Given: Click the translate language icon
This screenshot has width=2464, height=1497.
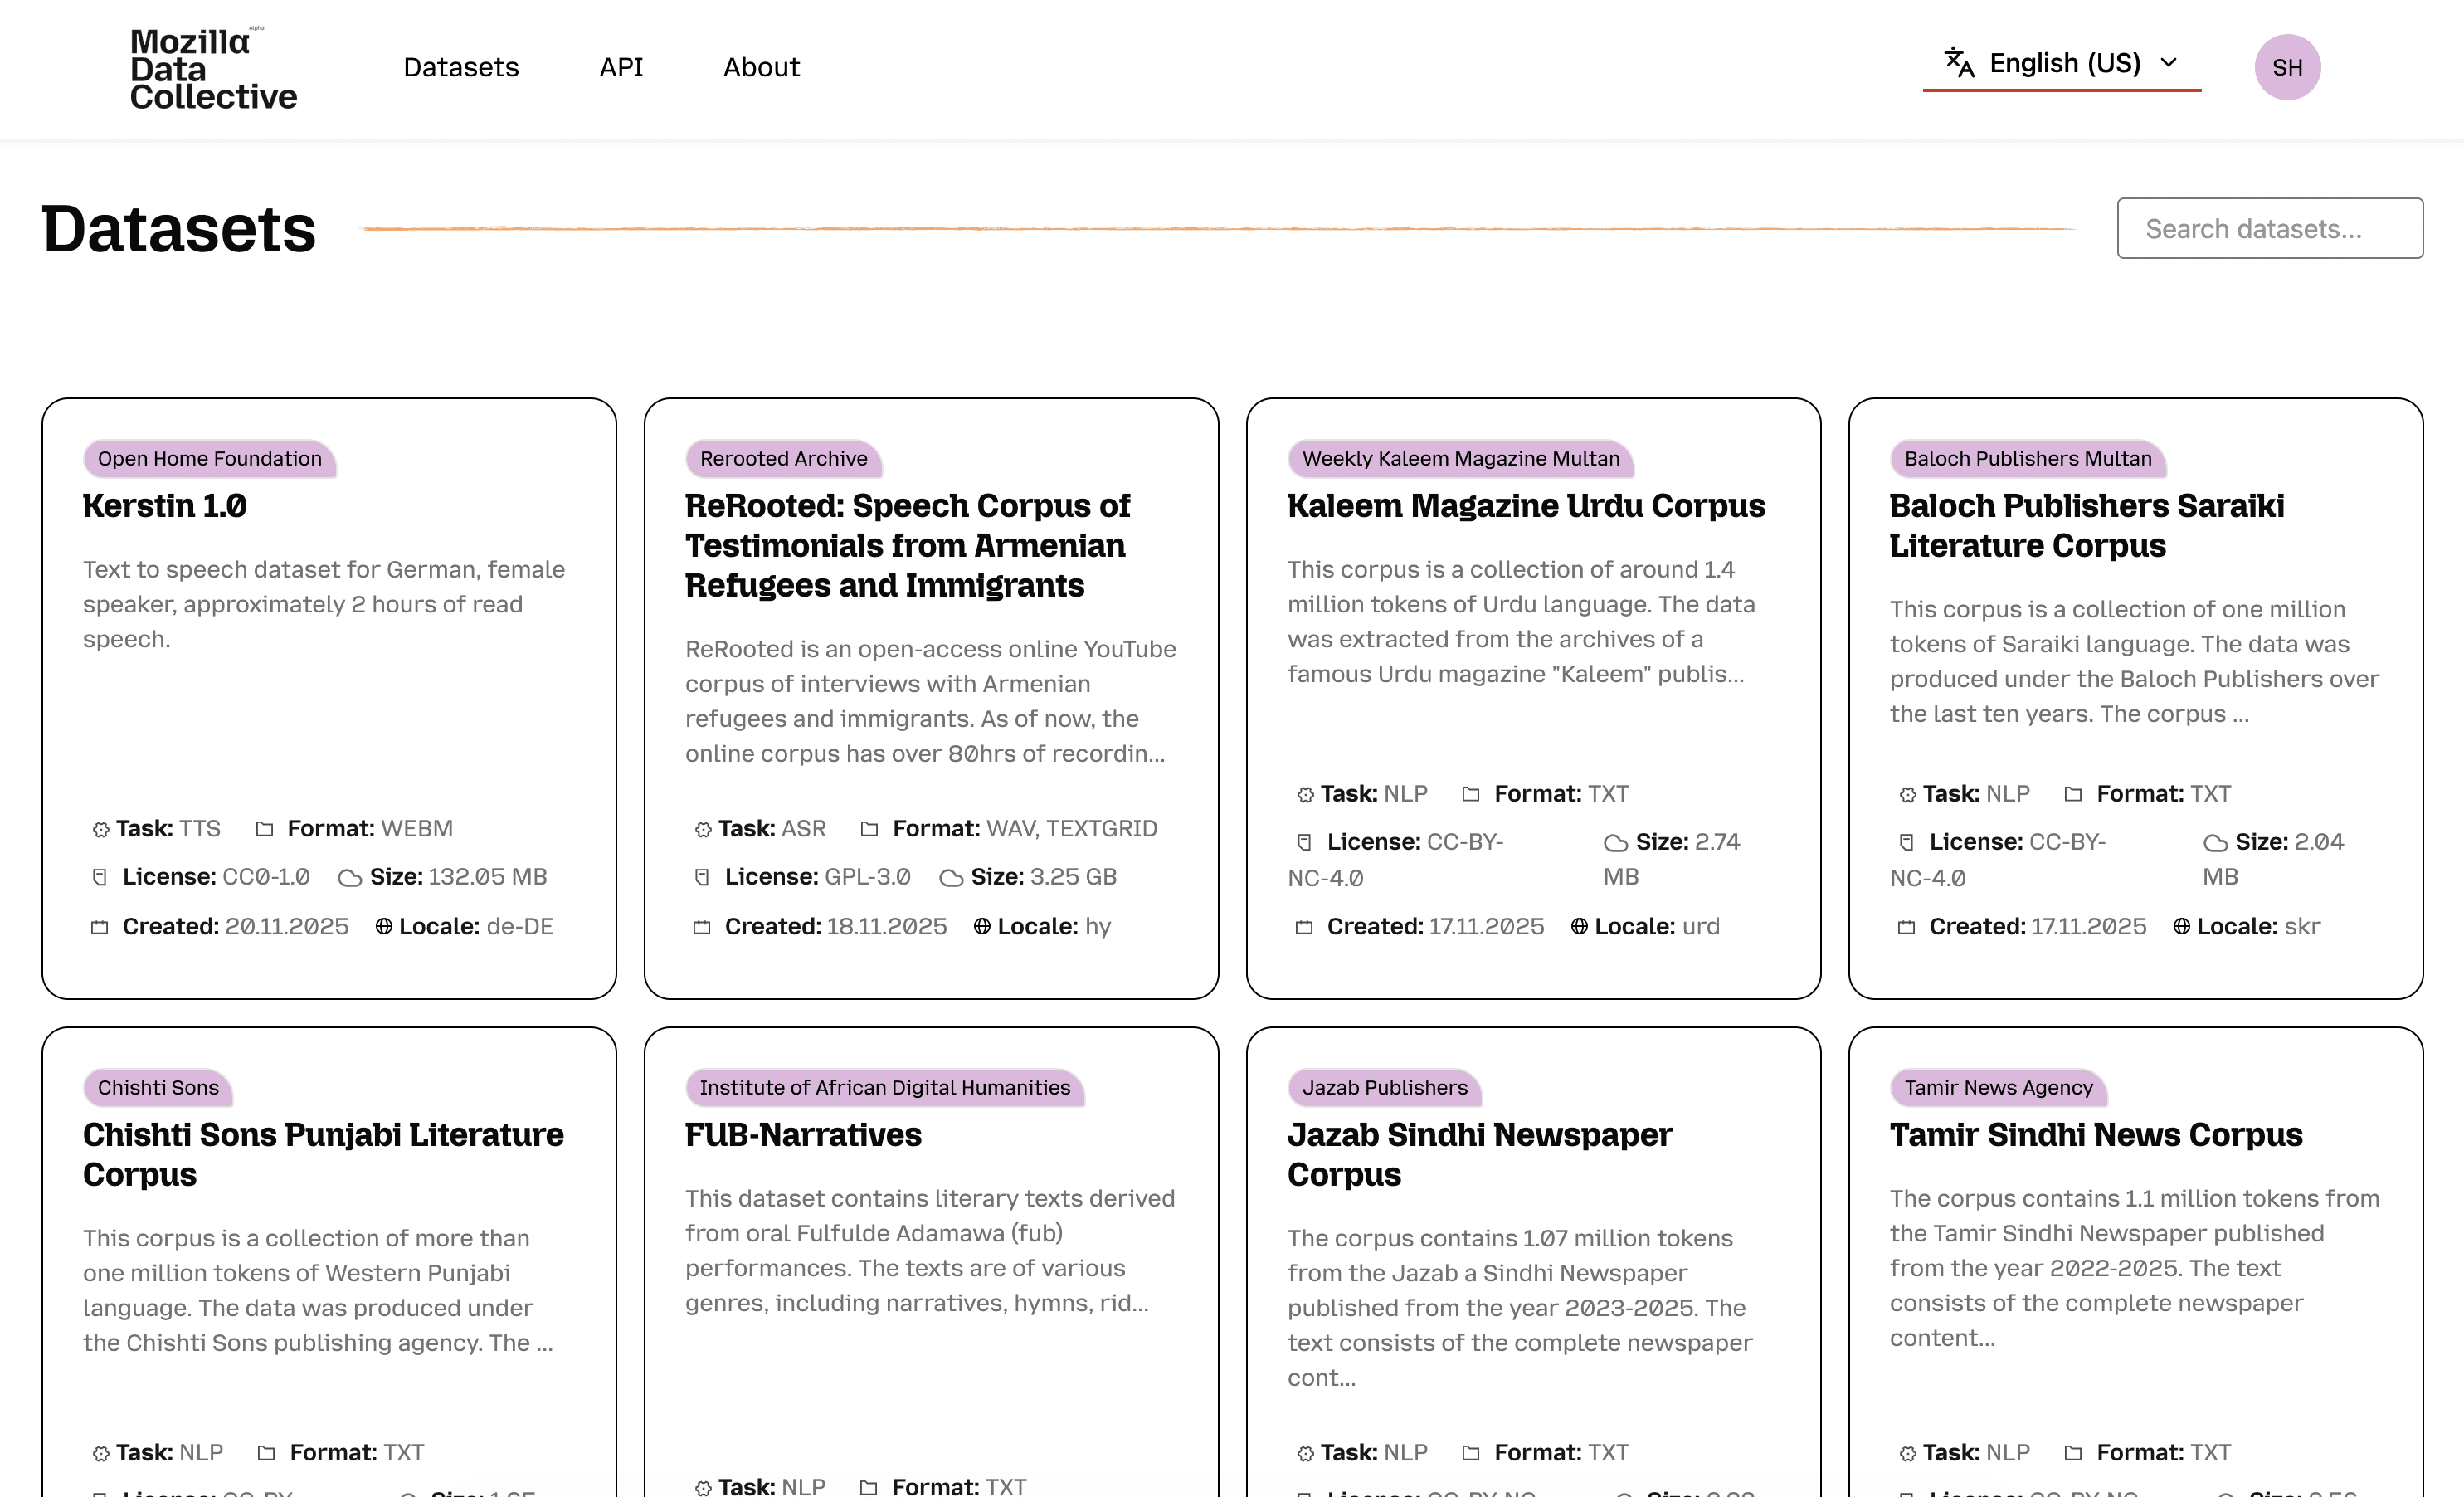Looking at the screenshot, I should coord(1958,63).
